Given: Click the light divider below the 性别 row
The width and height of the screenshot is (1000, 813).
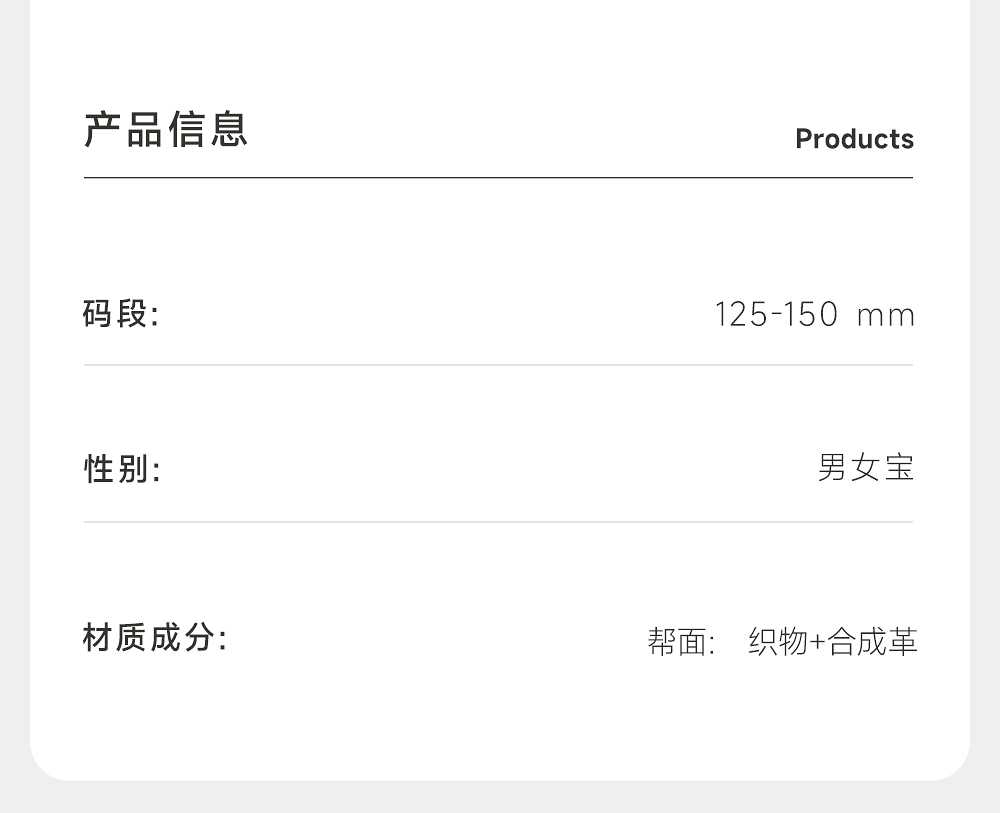Looking at the screenshot, I should tap(498, 522).
